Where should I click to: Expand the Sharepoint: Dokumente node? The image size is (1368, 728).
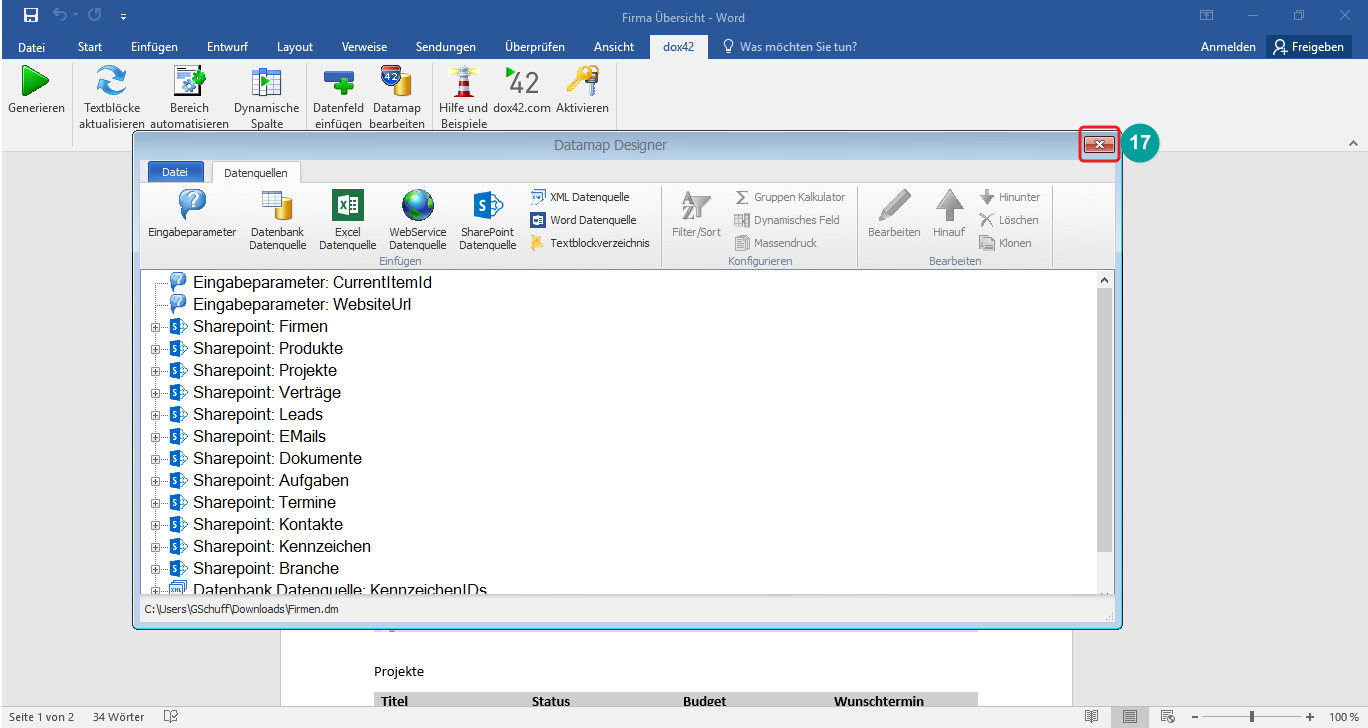click(x=155, y=459)
